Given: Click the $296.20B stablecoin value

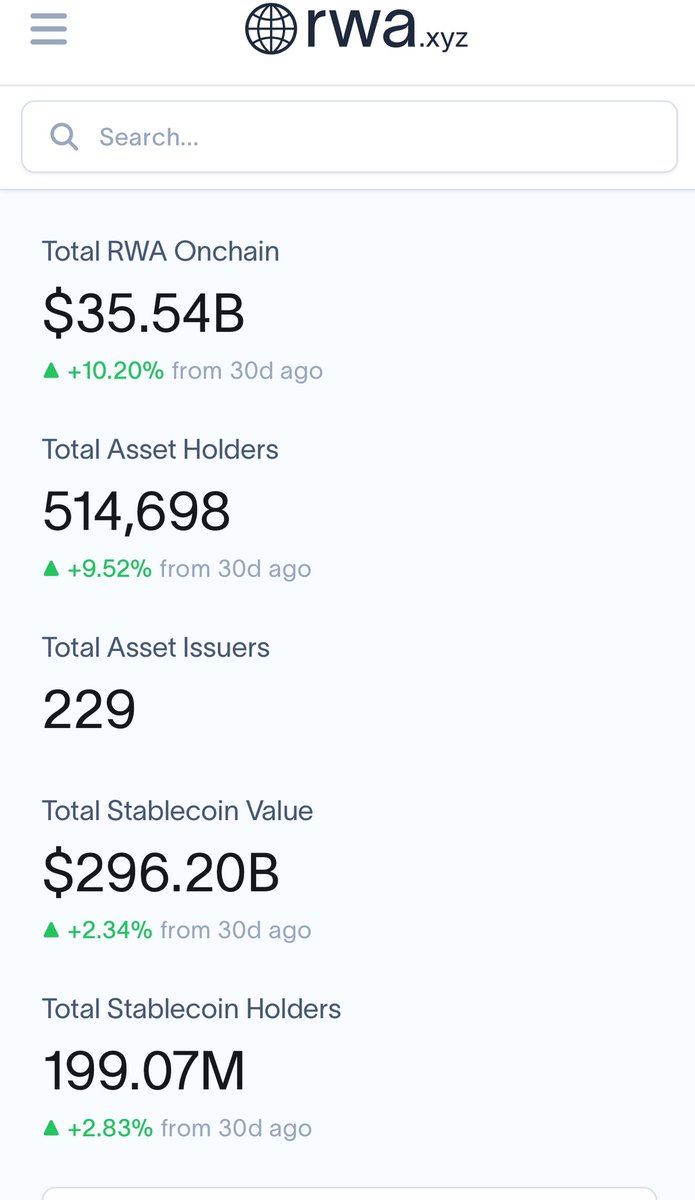Looking at the screenshot, I should [160, 872].
